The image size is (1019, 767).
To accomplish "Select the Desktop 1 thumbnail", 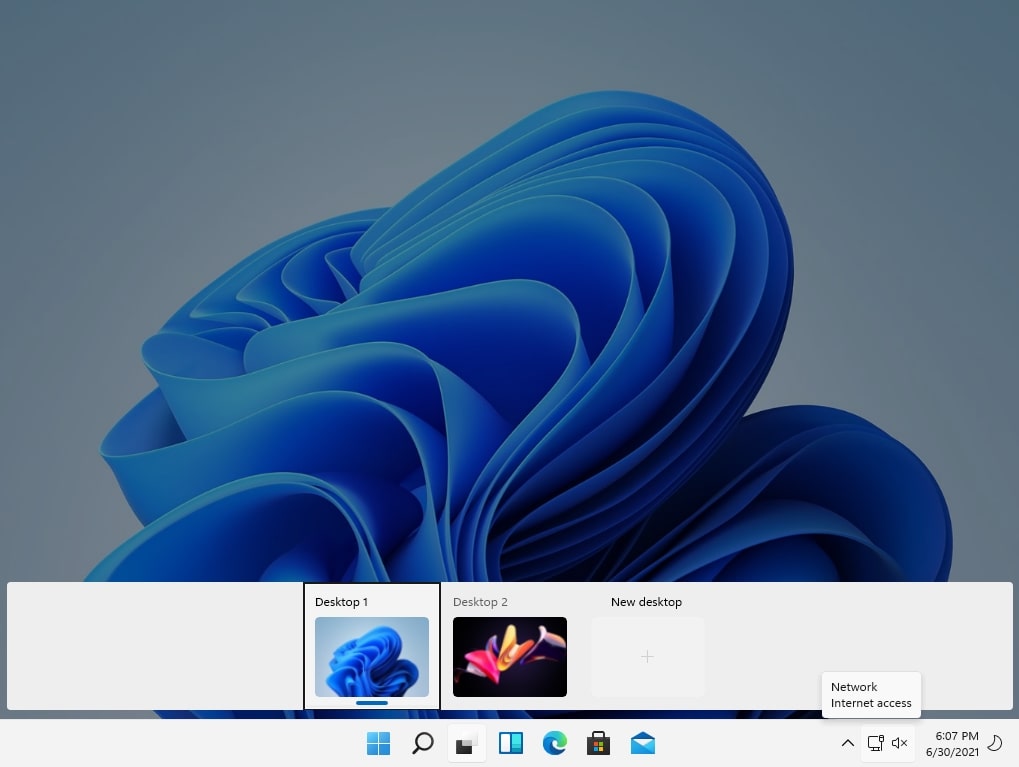I will (x=372, y=656).
